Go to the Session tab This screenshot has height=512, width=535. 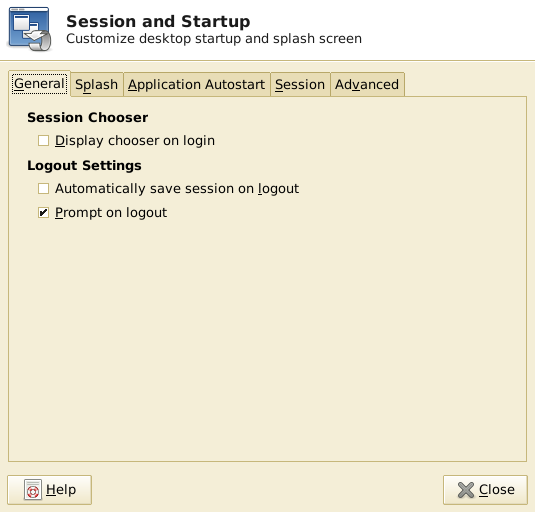click(x=300, y=85)
